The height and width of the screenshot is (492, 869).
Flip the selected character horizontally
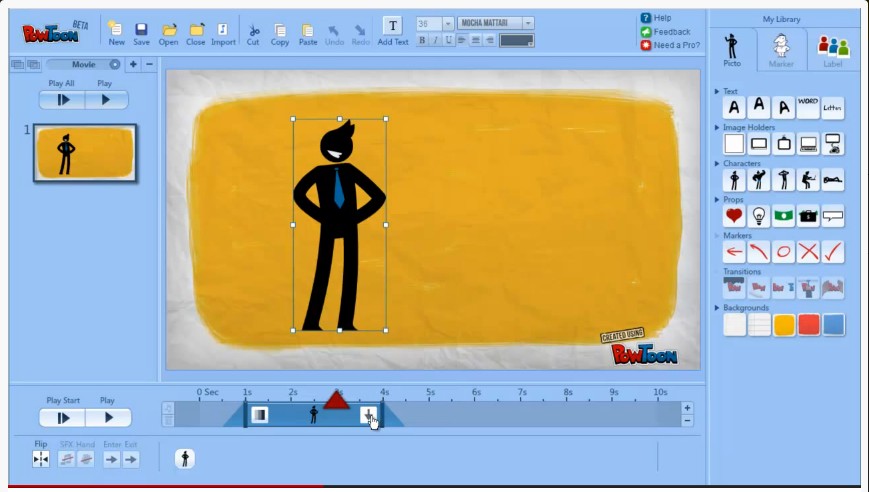pos(41,459)
